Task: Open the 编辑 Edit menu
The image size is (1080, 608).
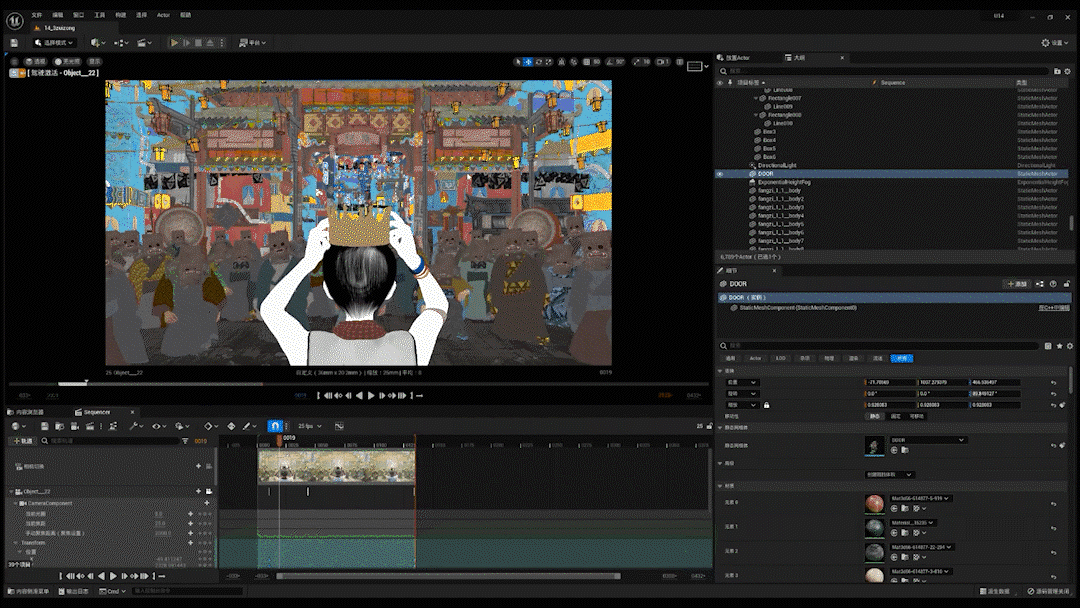Action: 58,14
